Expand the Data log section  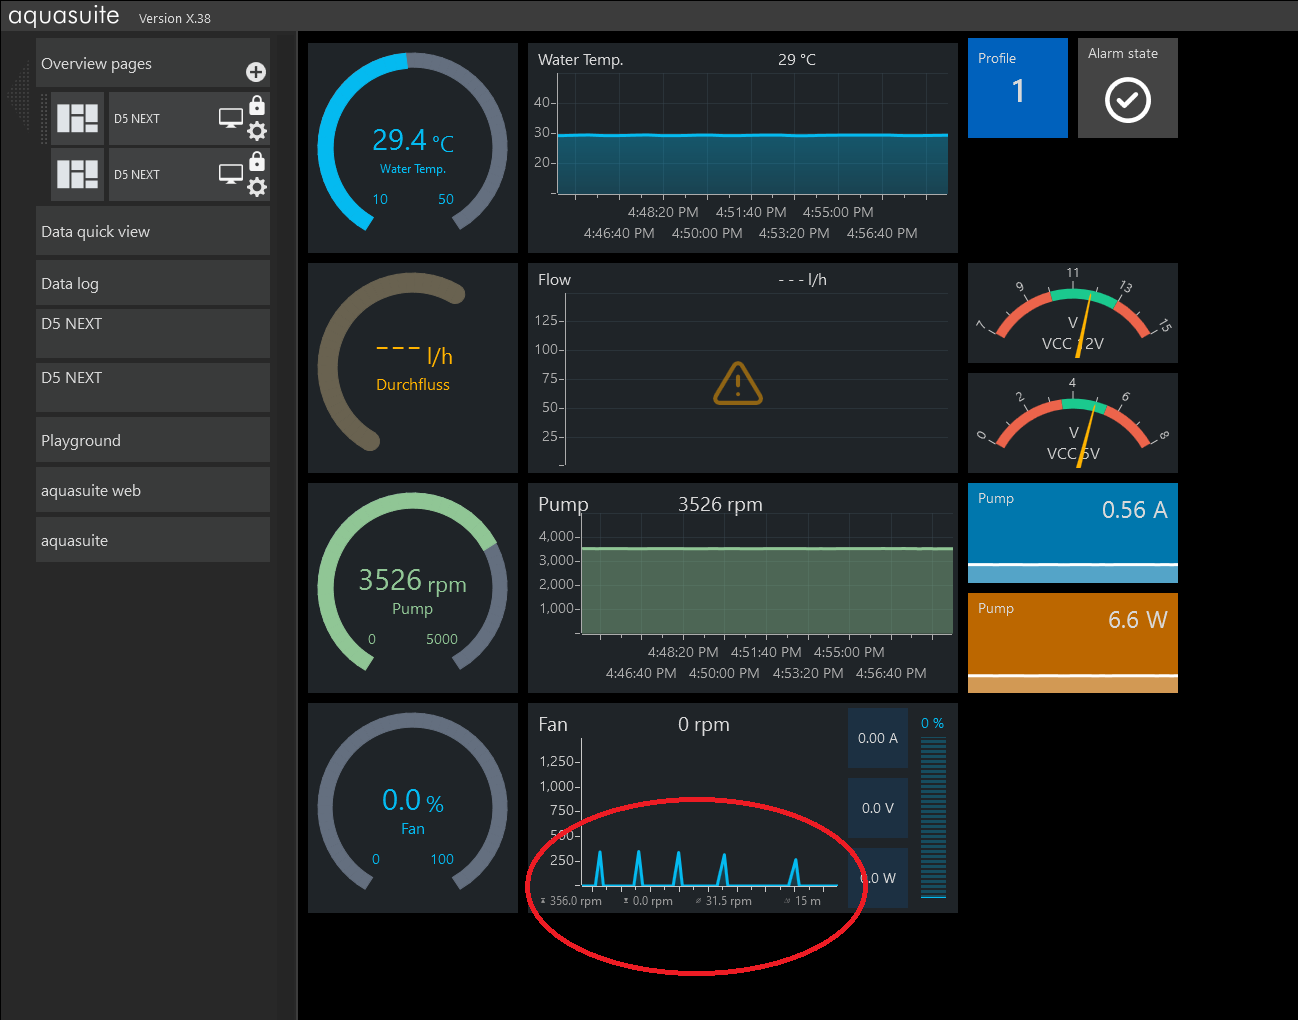pyautogui.click(x=152, y=284)
